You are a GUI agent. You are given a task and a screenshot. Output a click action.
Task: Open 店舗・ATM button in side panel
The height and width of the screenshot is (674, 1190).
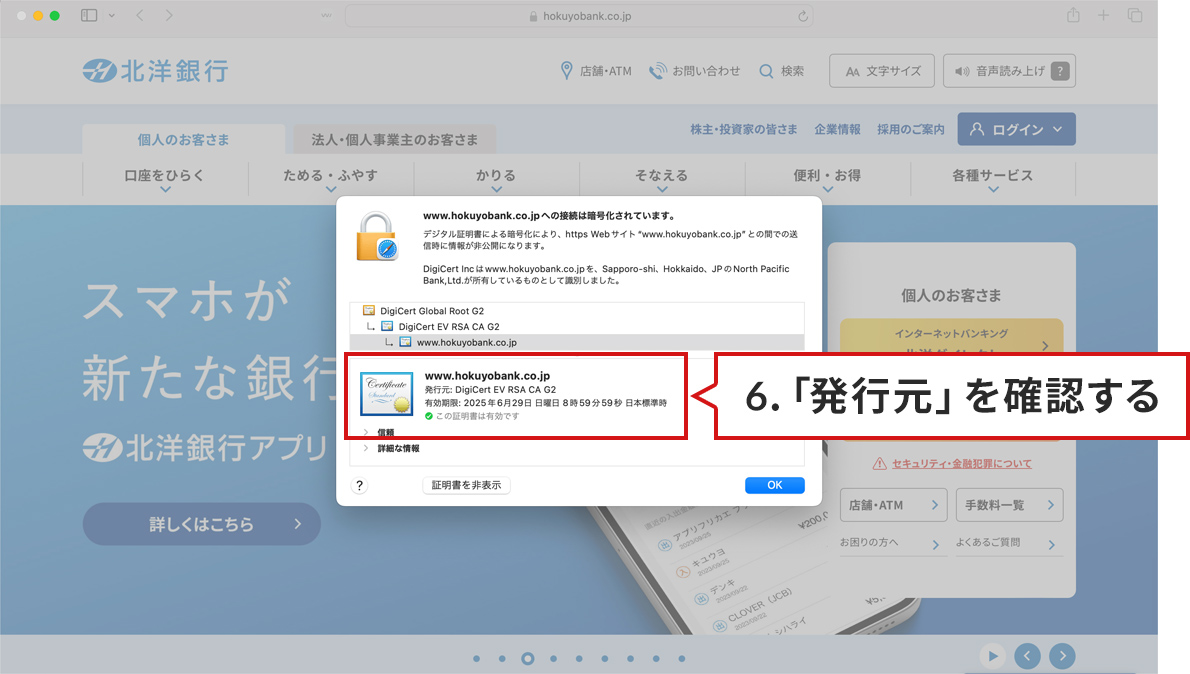(893, 505)
